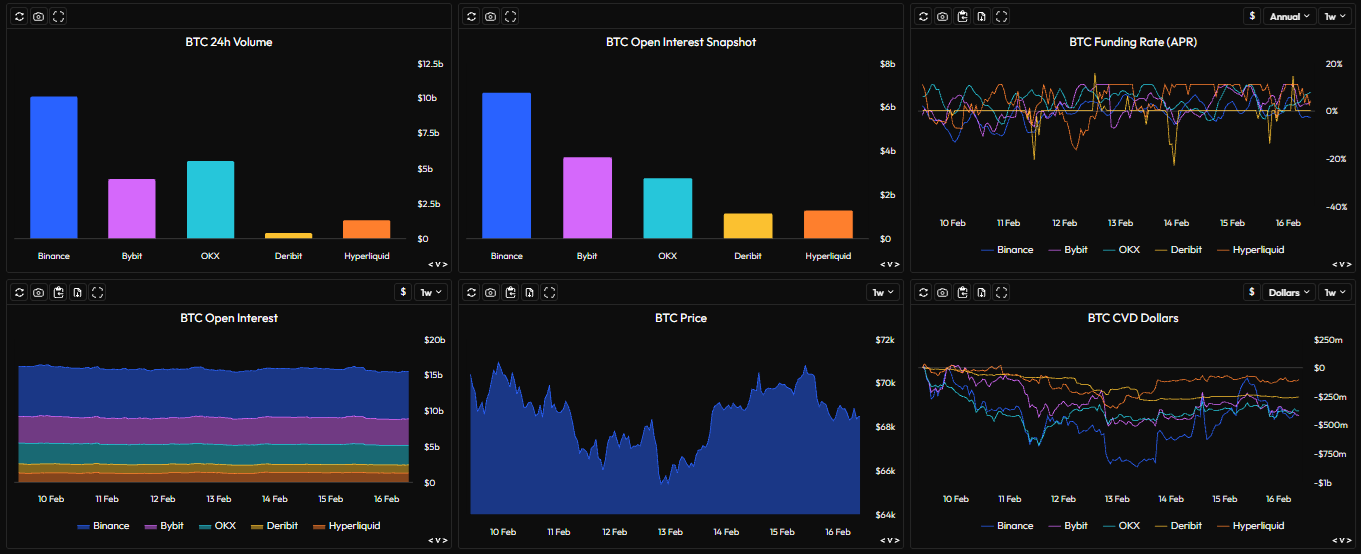Expand BTC 24h Volume chart to fullscreen
Viewport: 1361px width, 554px height.
point(58,16)
